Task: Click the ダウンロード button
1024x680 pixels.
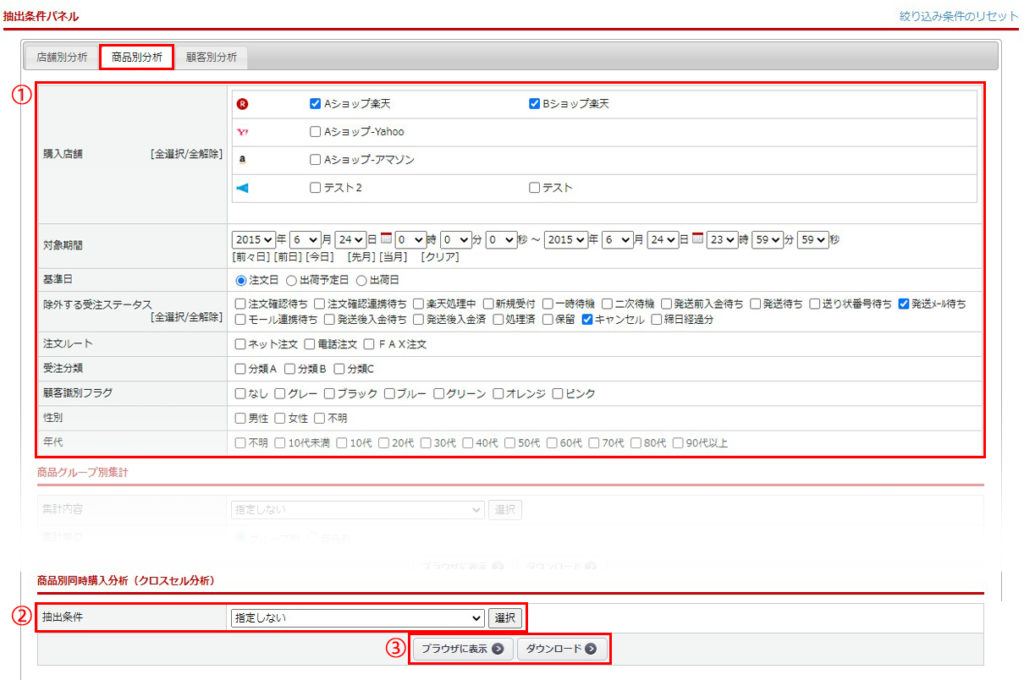Action: tap(561, 649)
